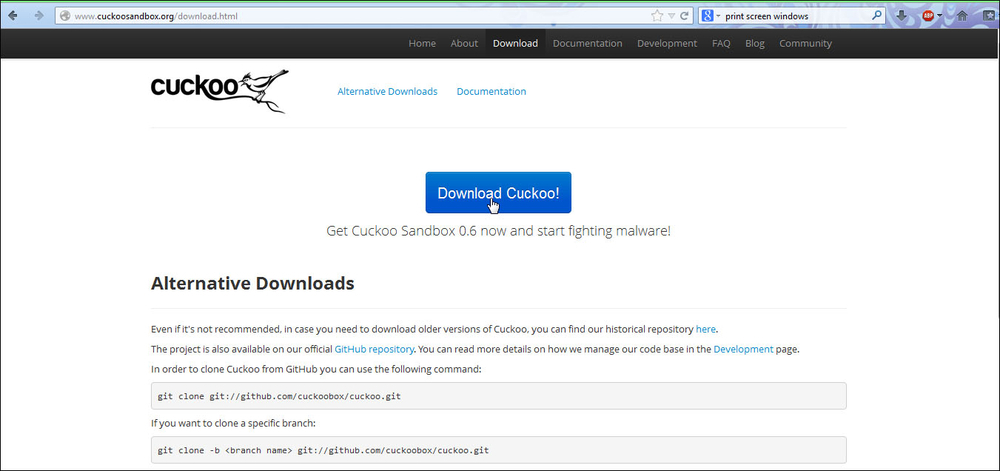Click the site identity globe icon
The height and width of the screenshot is (471, 1000).
(64, 16)
